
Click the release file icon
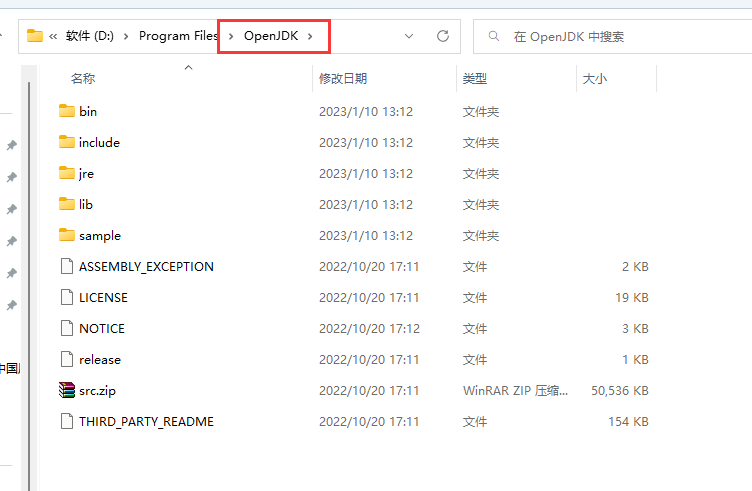(67, 359)
